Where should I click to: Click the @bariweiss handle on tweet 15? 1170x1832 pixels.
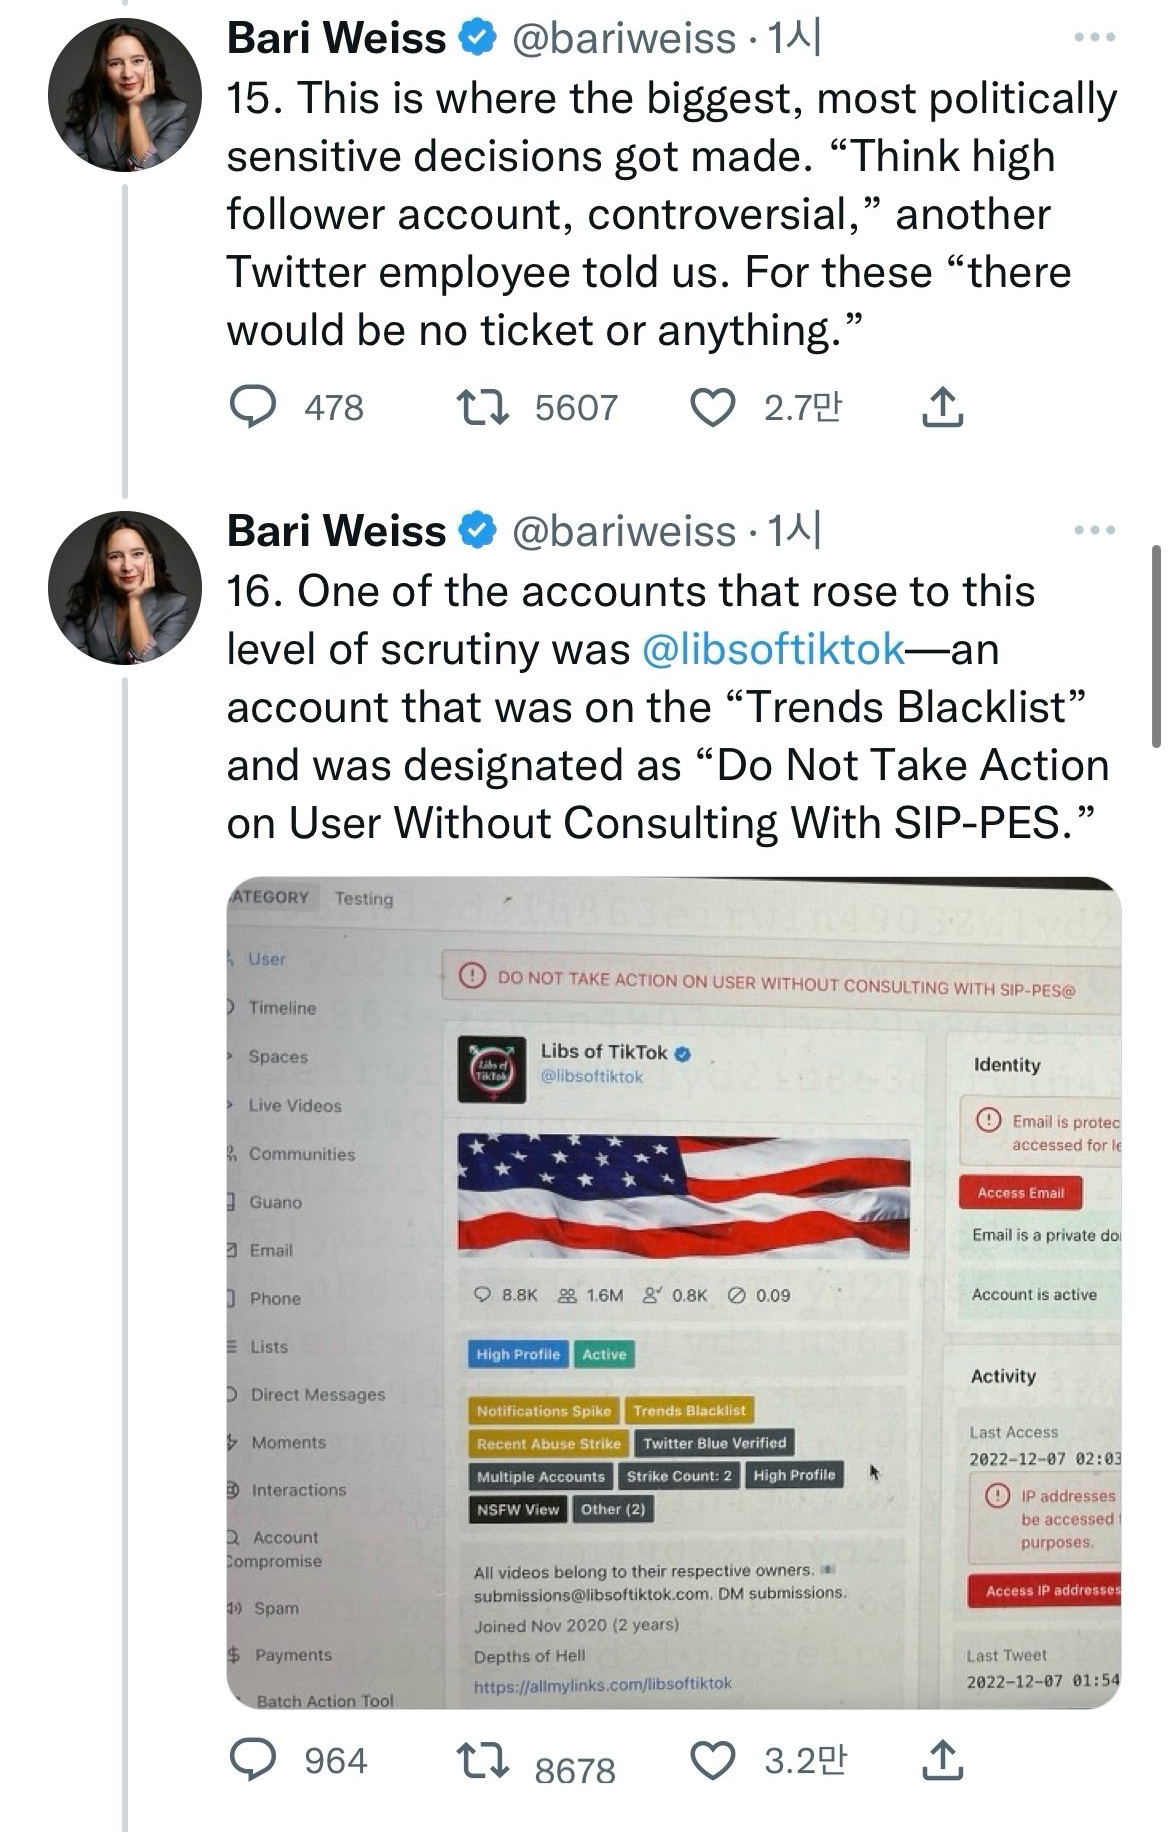tap(624, 38)
